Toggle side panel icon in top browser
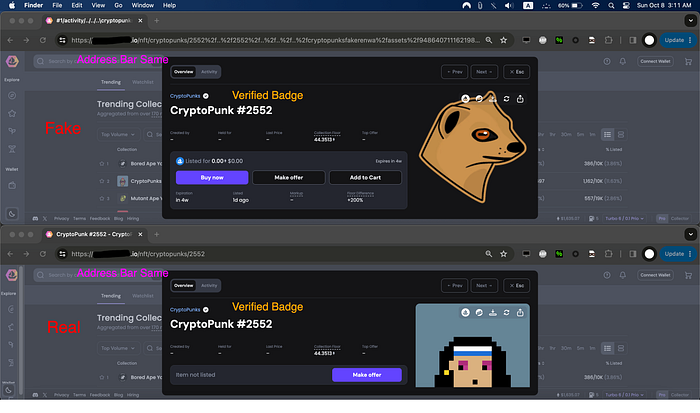 point(633,40)
